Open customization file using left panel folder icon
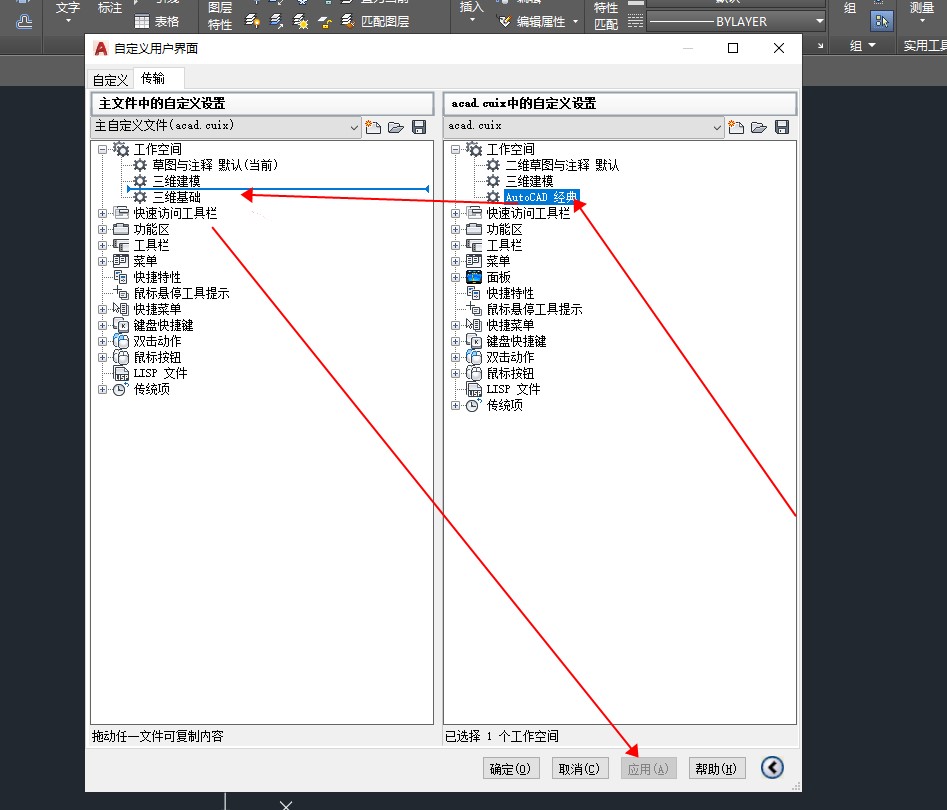 395,127
